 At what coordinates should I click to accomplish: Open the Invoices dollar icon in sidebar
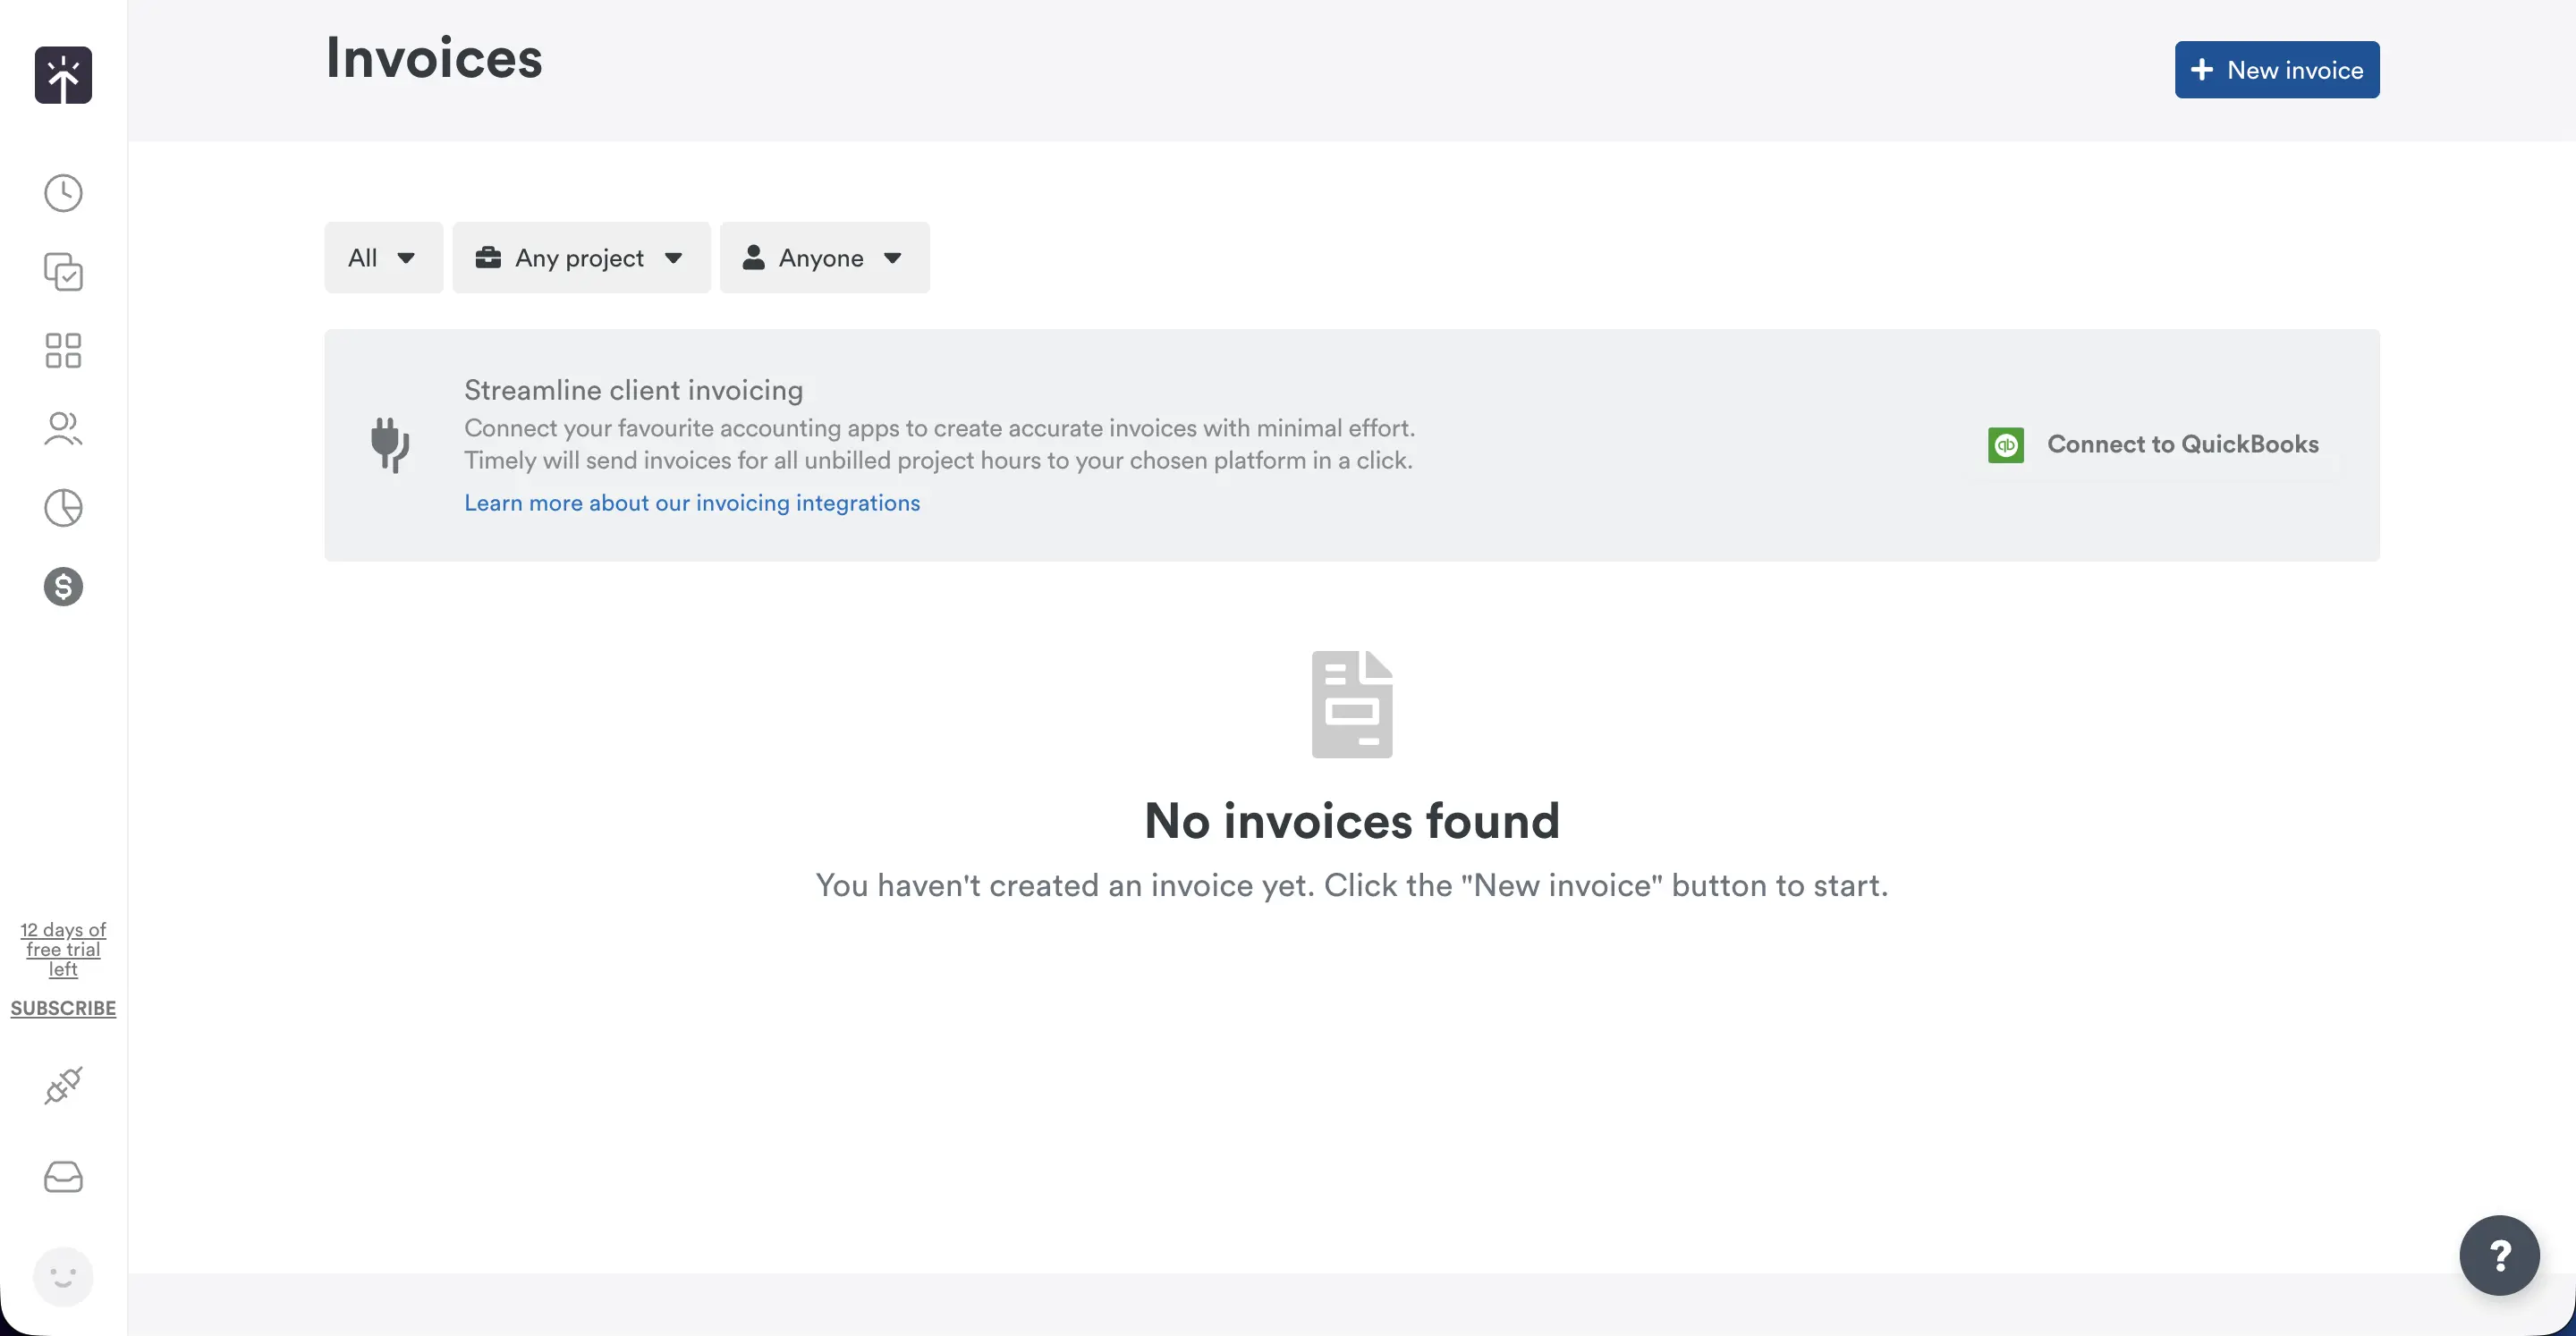[x=63, y=587]
